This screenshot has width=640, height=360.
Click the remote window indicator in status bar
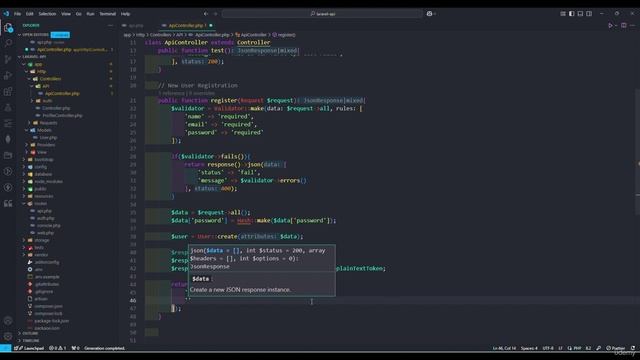click(x=5, y=348)
